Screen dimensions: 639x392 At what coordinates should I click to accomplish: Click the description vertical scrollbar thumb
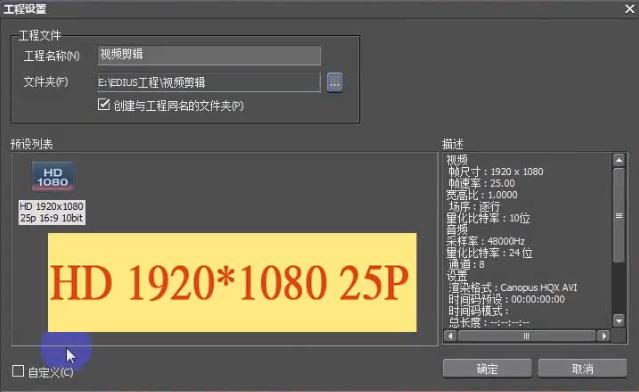point(619,215)
